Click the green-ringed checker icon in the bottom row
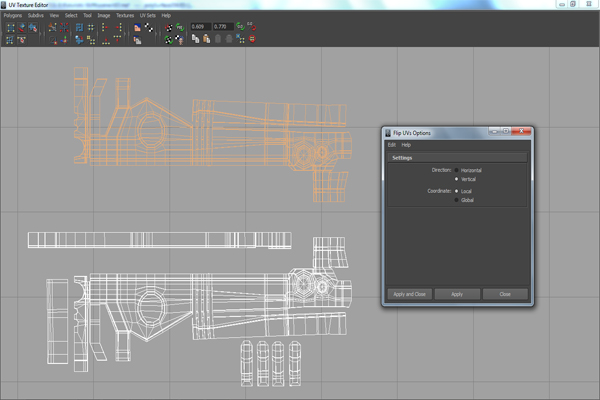This screenshot has height=400, width=600. [x=168, y=39]
